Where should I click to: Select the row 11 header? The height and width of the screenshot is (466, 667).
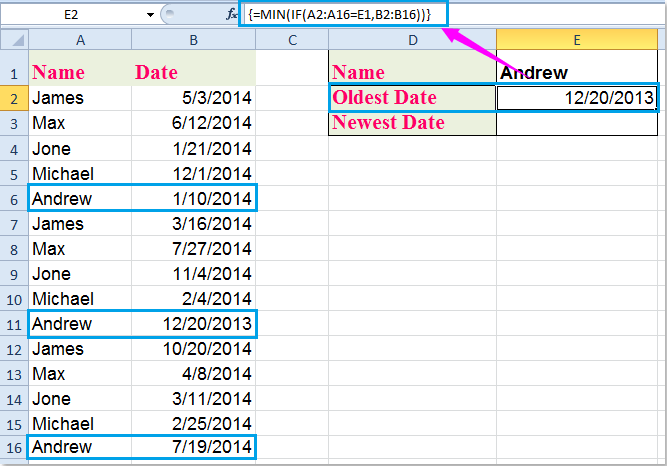[x=13, y=324]
